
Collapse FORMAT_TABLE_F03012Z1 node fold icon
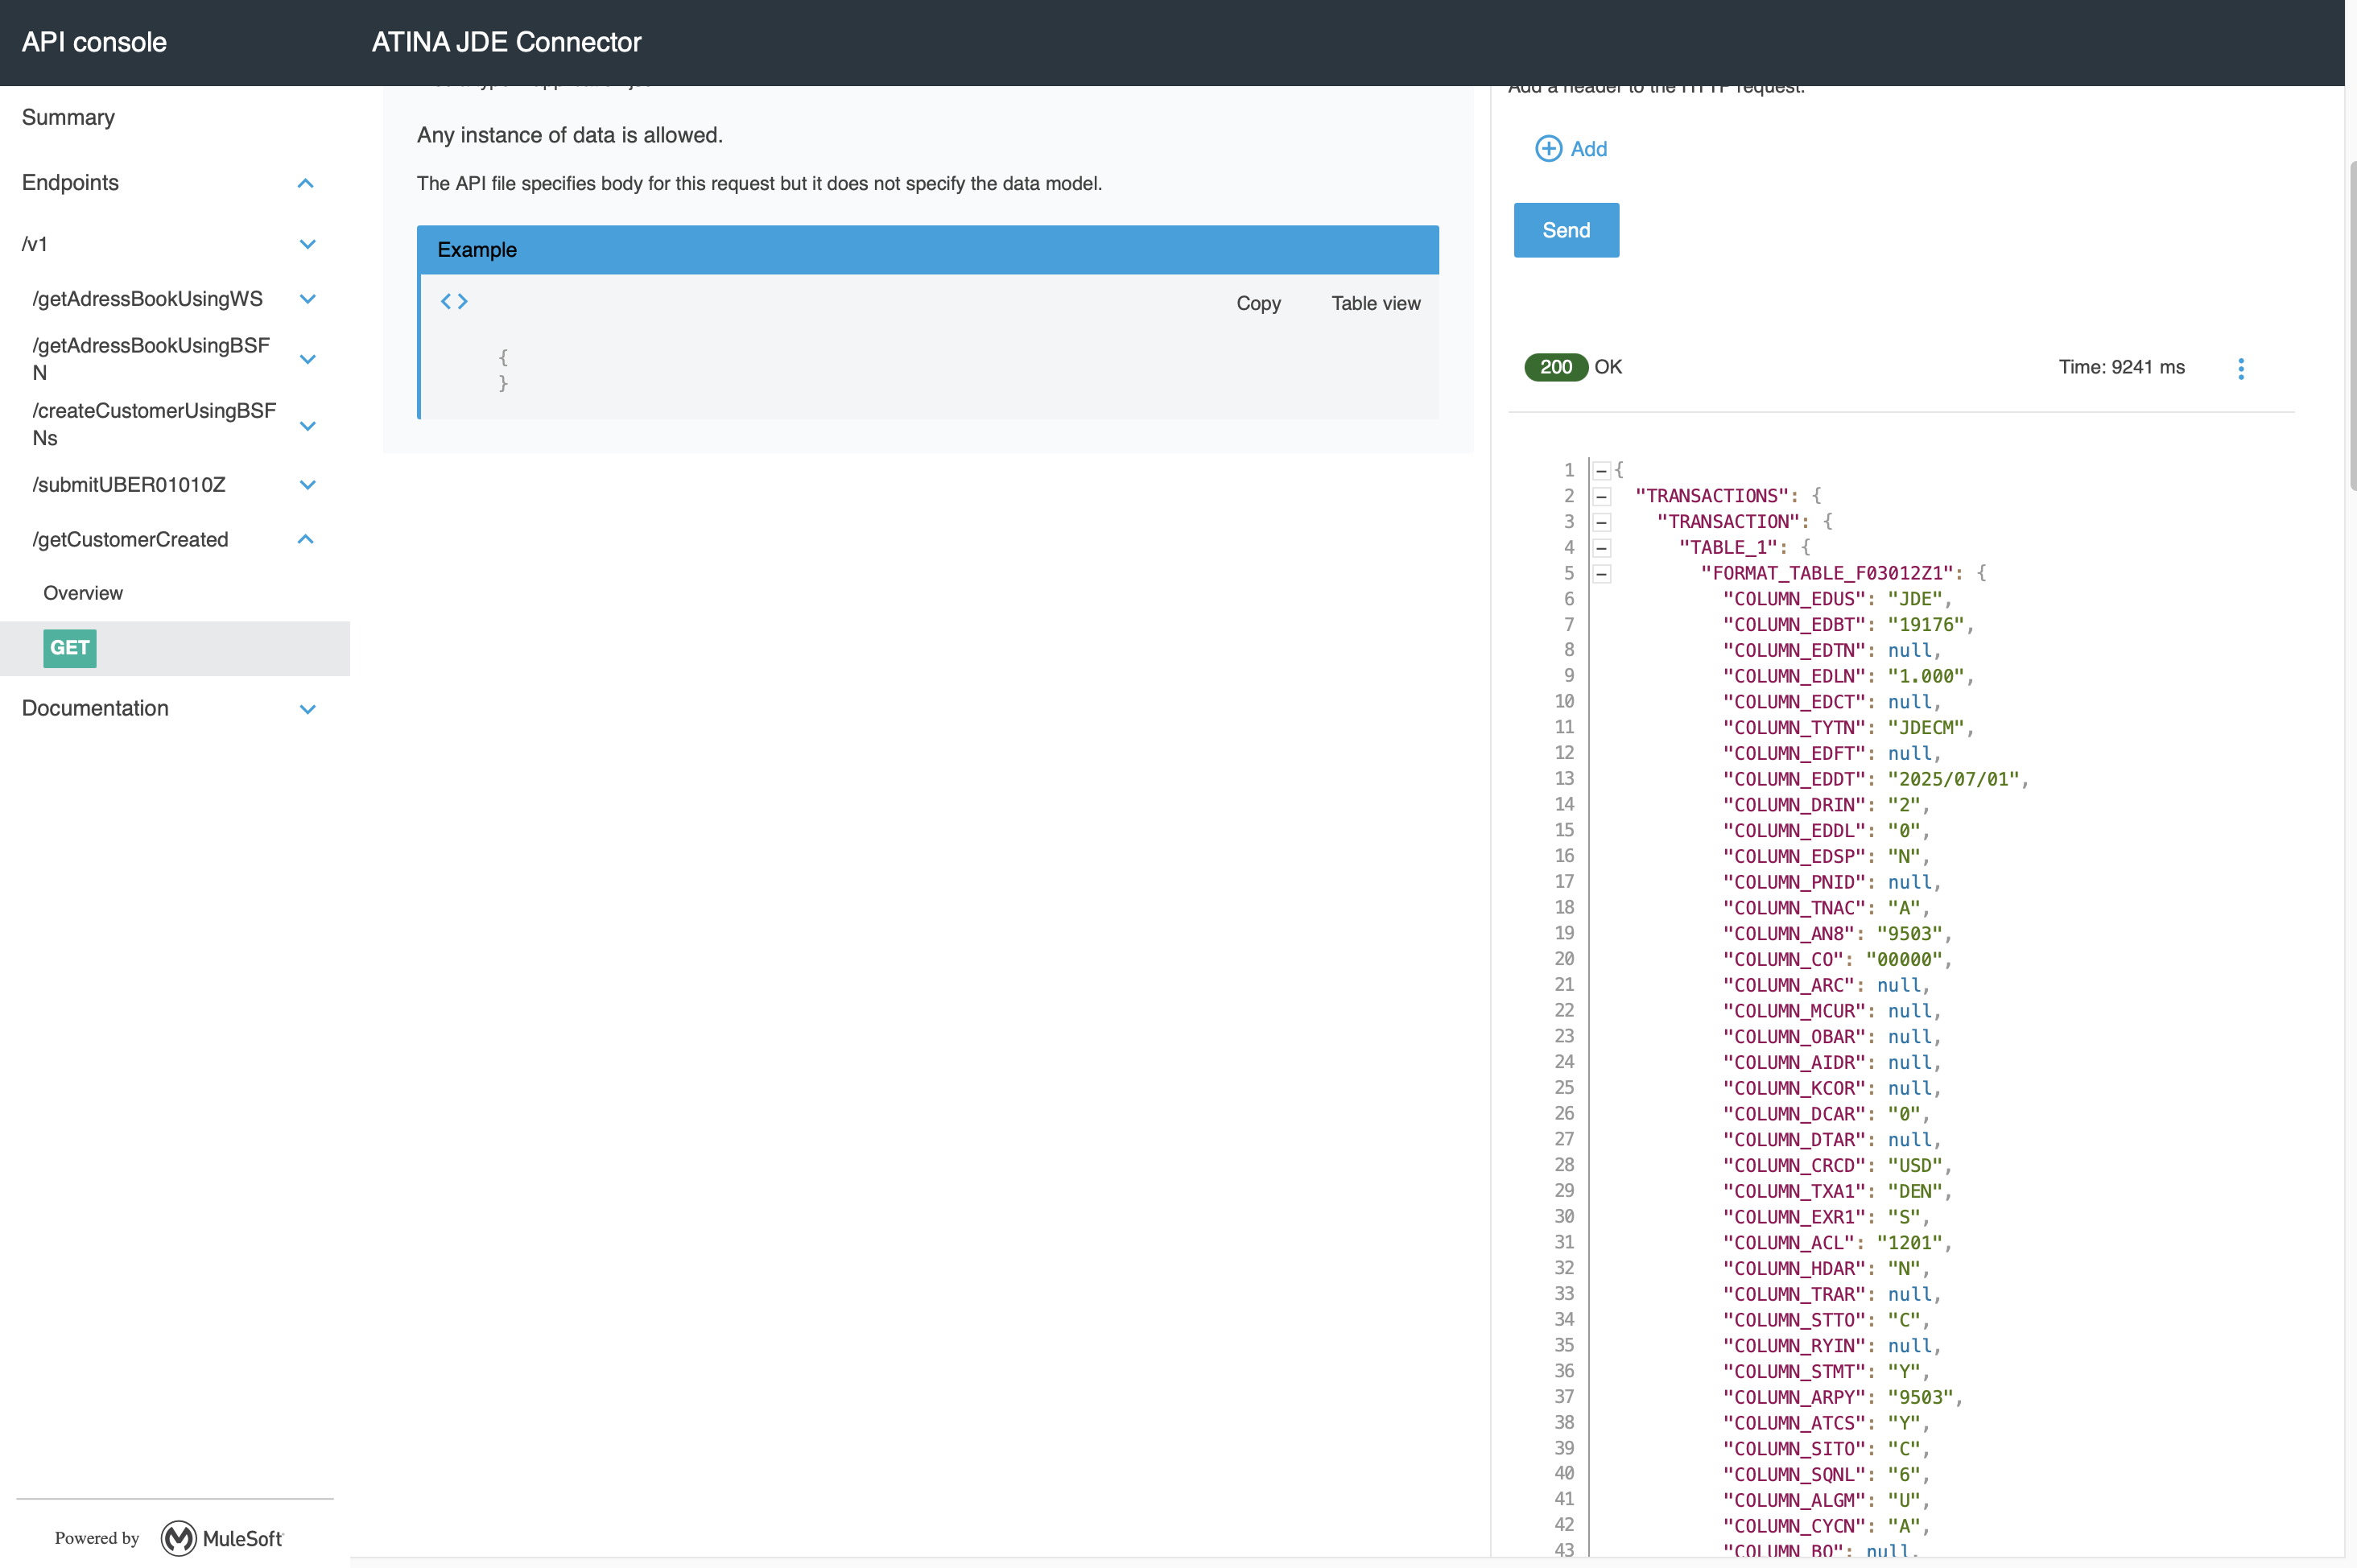coord(1601,574)
